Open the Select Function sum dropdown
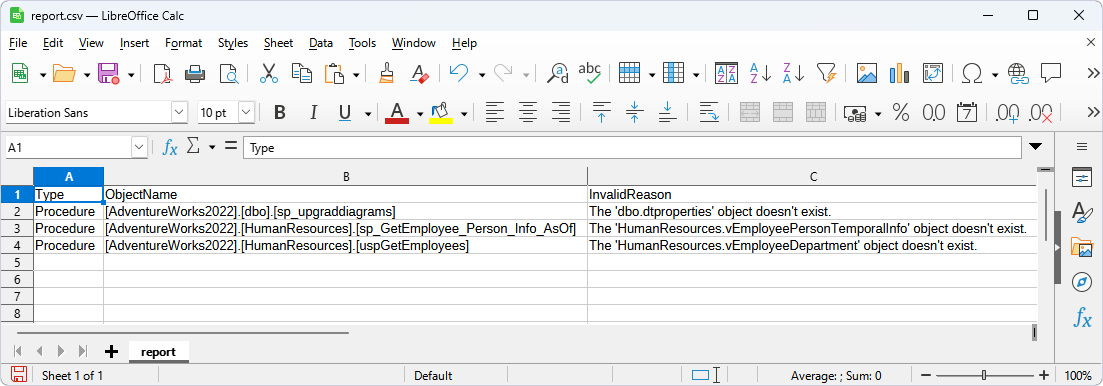This screenshot has height=386, width=1103. point(212,148)
